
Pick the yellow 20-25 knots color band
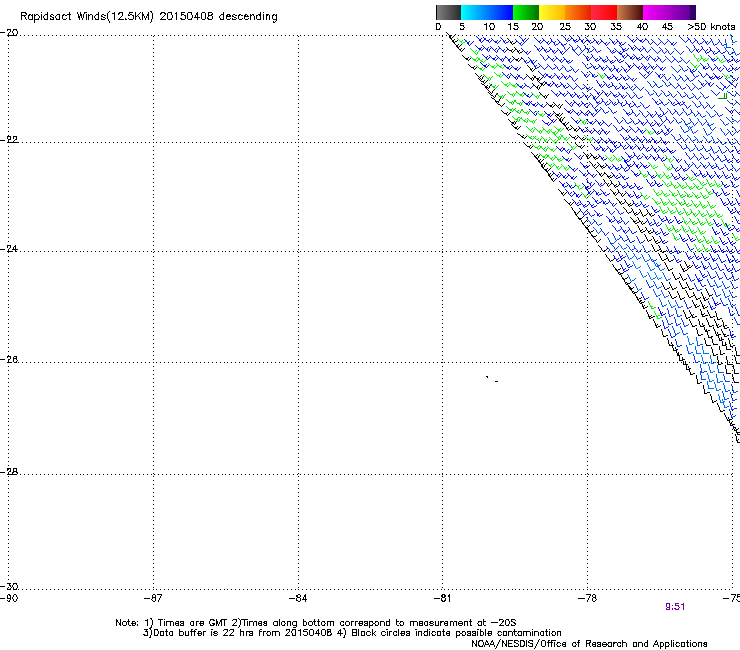(x=552, y=12)
